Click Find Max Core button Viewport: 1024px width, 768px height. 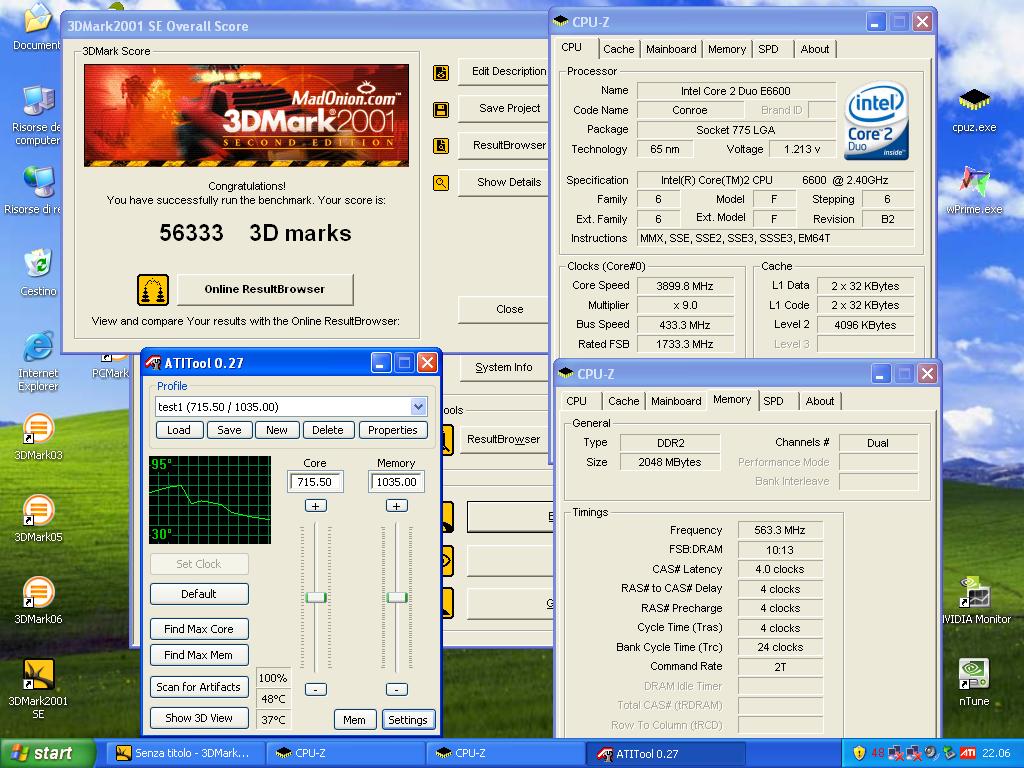tap(199, 629)
